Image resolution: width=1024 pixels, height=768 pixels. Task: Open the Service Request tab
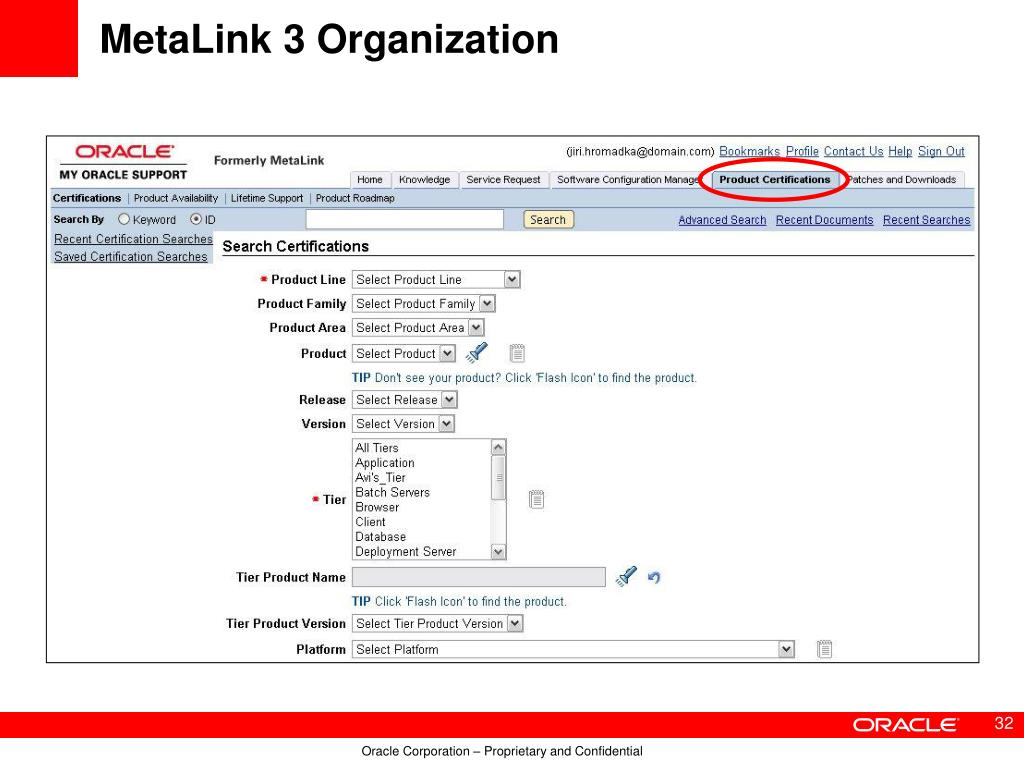tap(504, 180)
